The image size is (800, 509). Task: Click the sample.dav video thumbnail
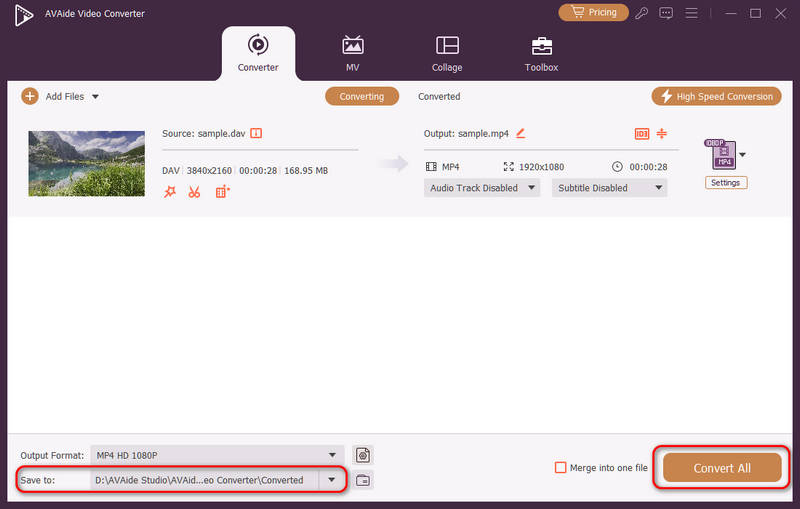(x=87, y=163)
